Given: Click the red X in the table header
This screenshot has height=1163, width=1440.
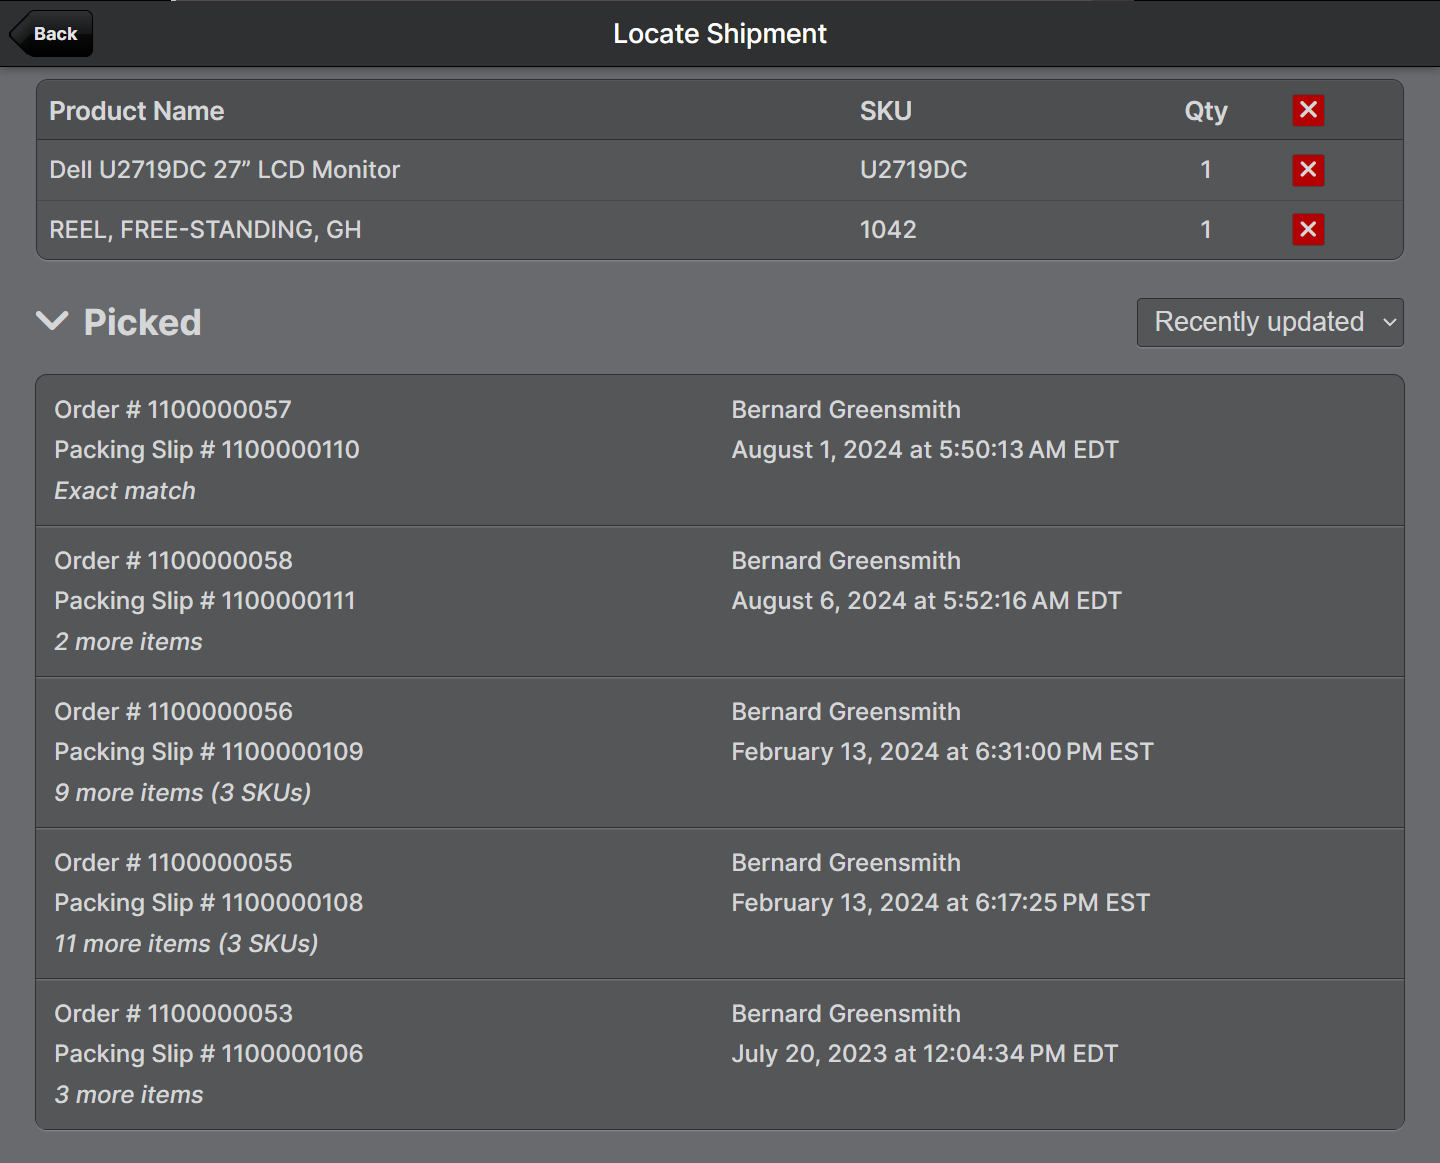Looking at the screenshot, I should pyautogui.click(x=1308, y=110).
